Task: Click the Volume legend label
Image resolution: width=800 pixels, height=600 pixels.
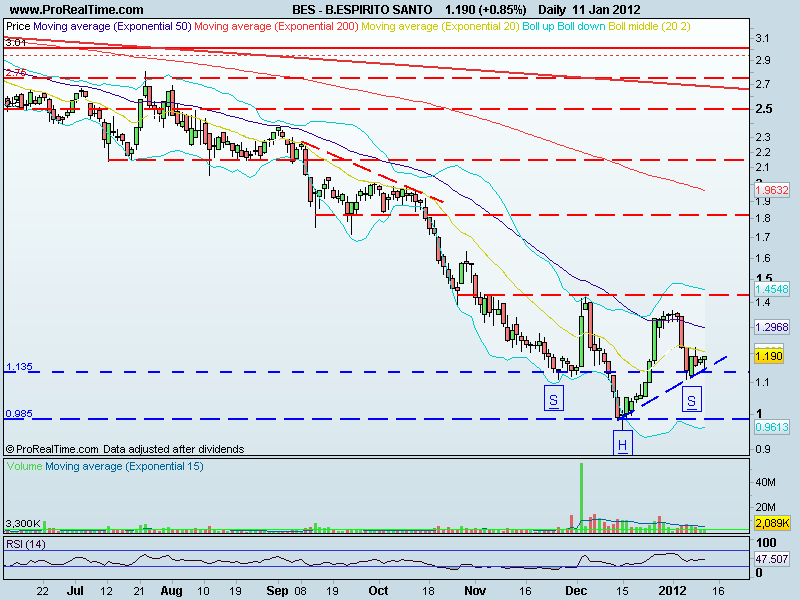Action: pyautogui.click(x=24, y=466)
